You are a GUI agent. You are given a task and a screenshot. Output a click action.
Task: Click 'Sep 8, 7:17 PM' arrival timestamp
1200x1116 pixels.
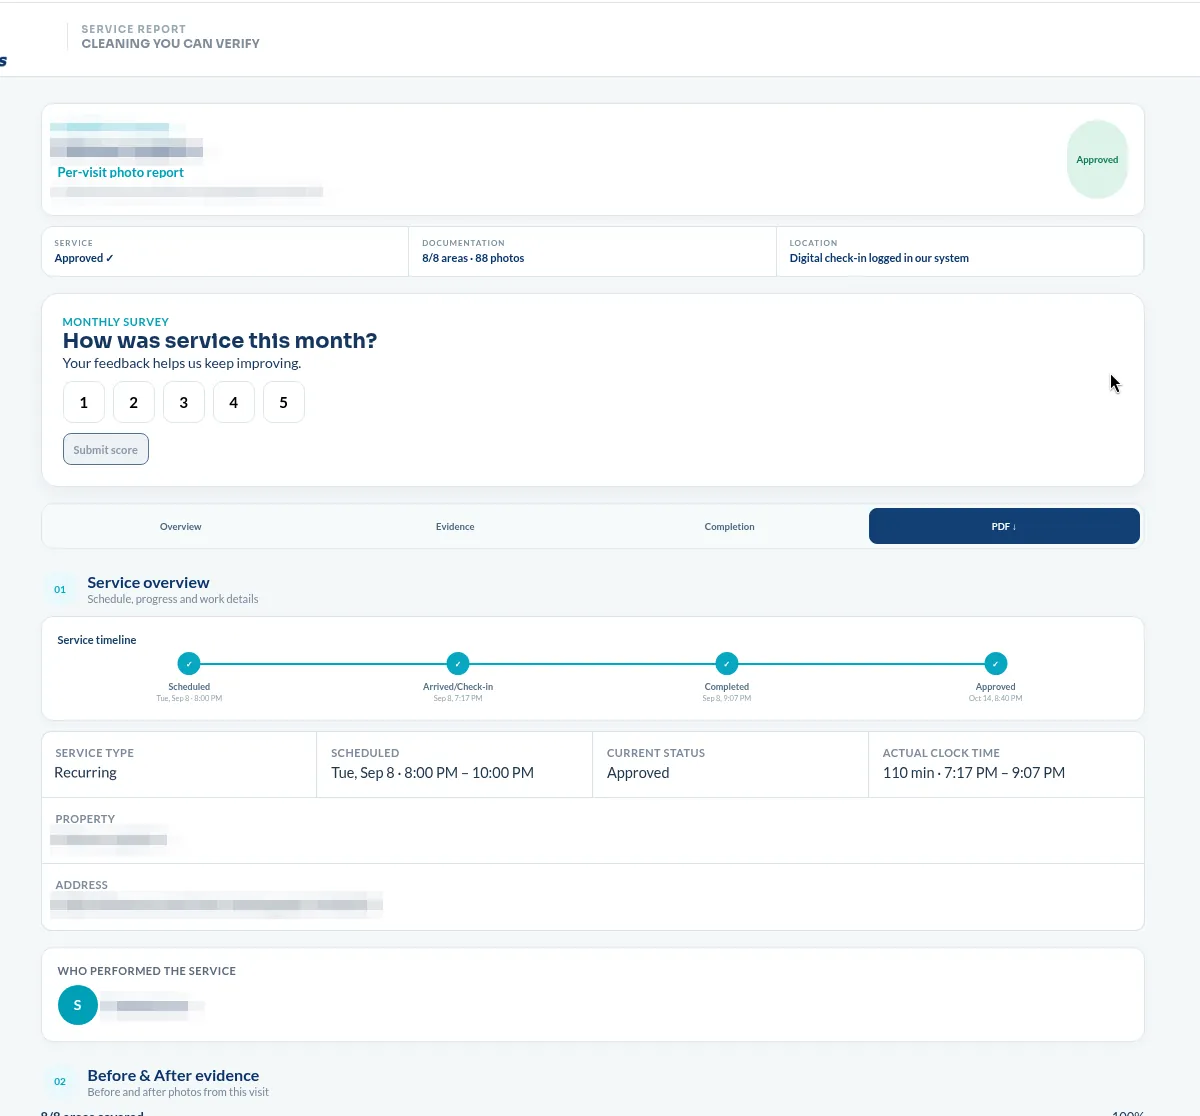(458, 698)
